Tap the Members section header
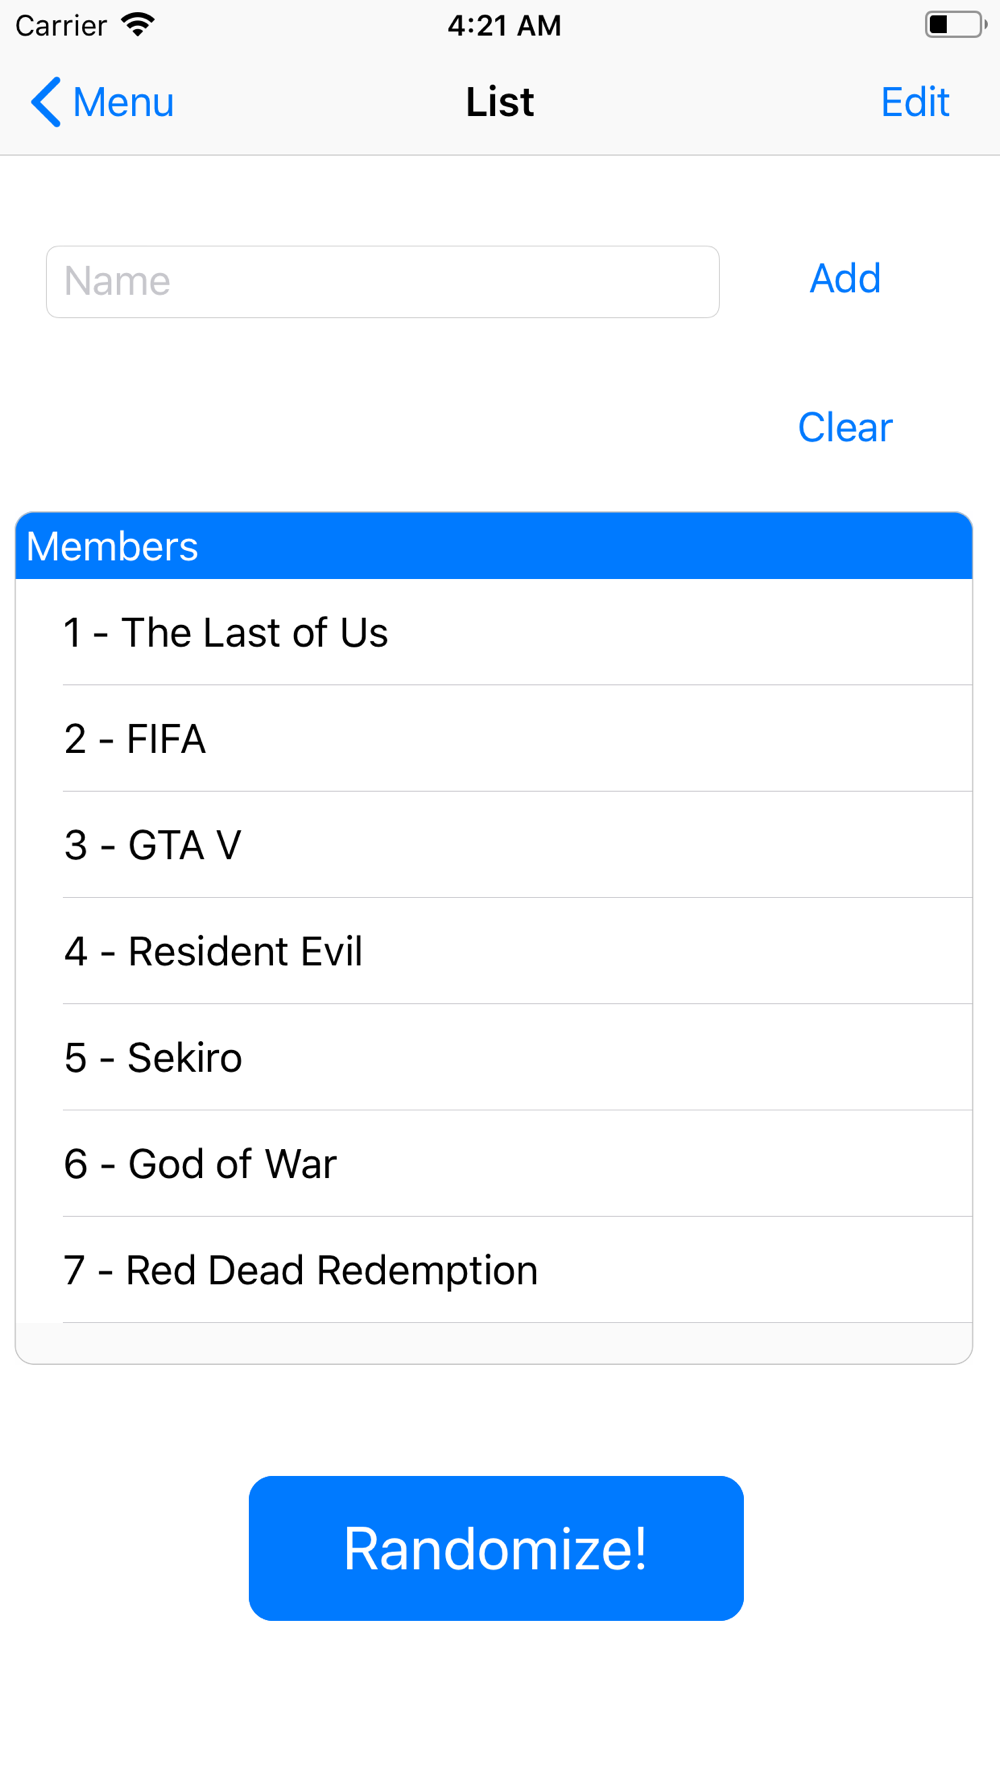Viewport: 1000px width, 1778px height. (x=494, y=547)
